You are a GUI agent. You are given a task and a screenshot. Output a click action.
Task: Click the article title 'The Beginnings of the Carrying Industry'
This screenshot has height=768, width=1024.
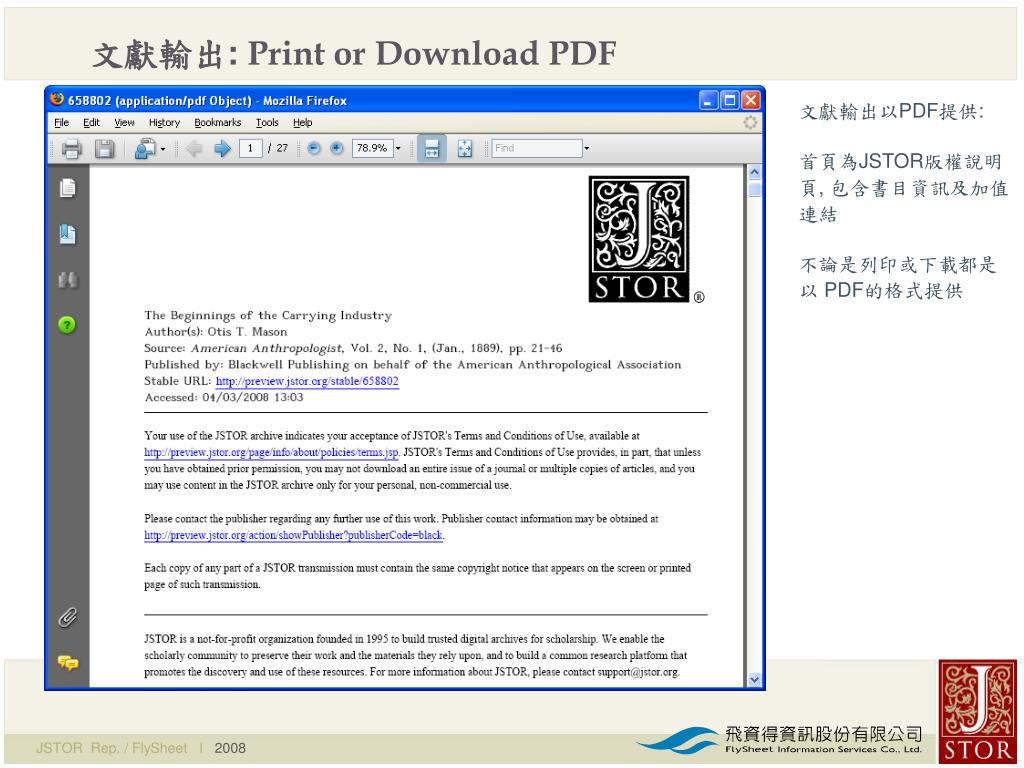tap(268, 315)
